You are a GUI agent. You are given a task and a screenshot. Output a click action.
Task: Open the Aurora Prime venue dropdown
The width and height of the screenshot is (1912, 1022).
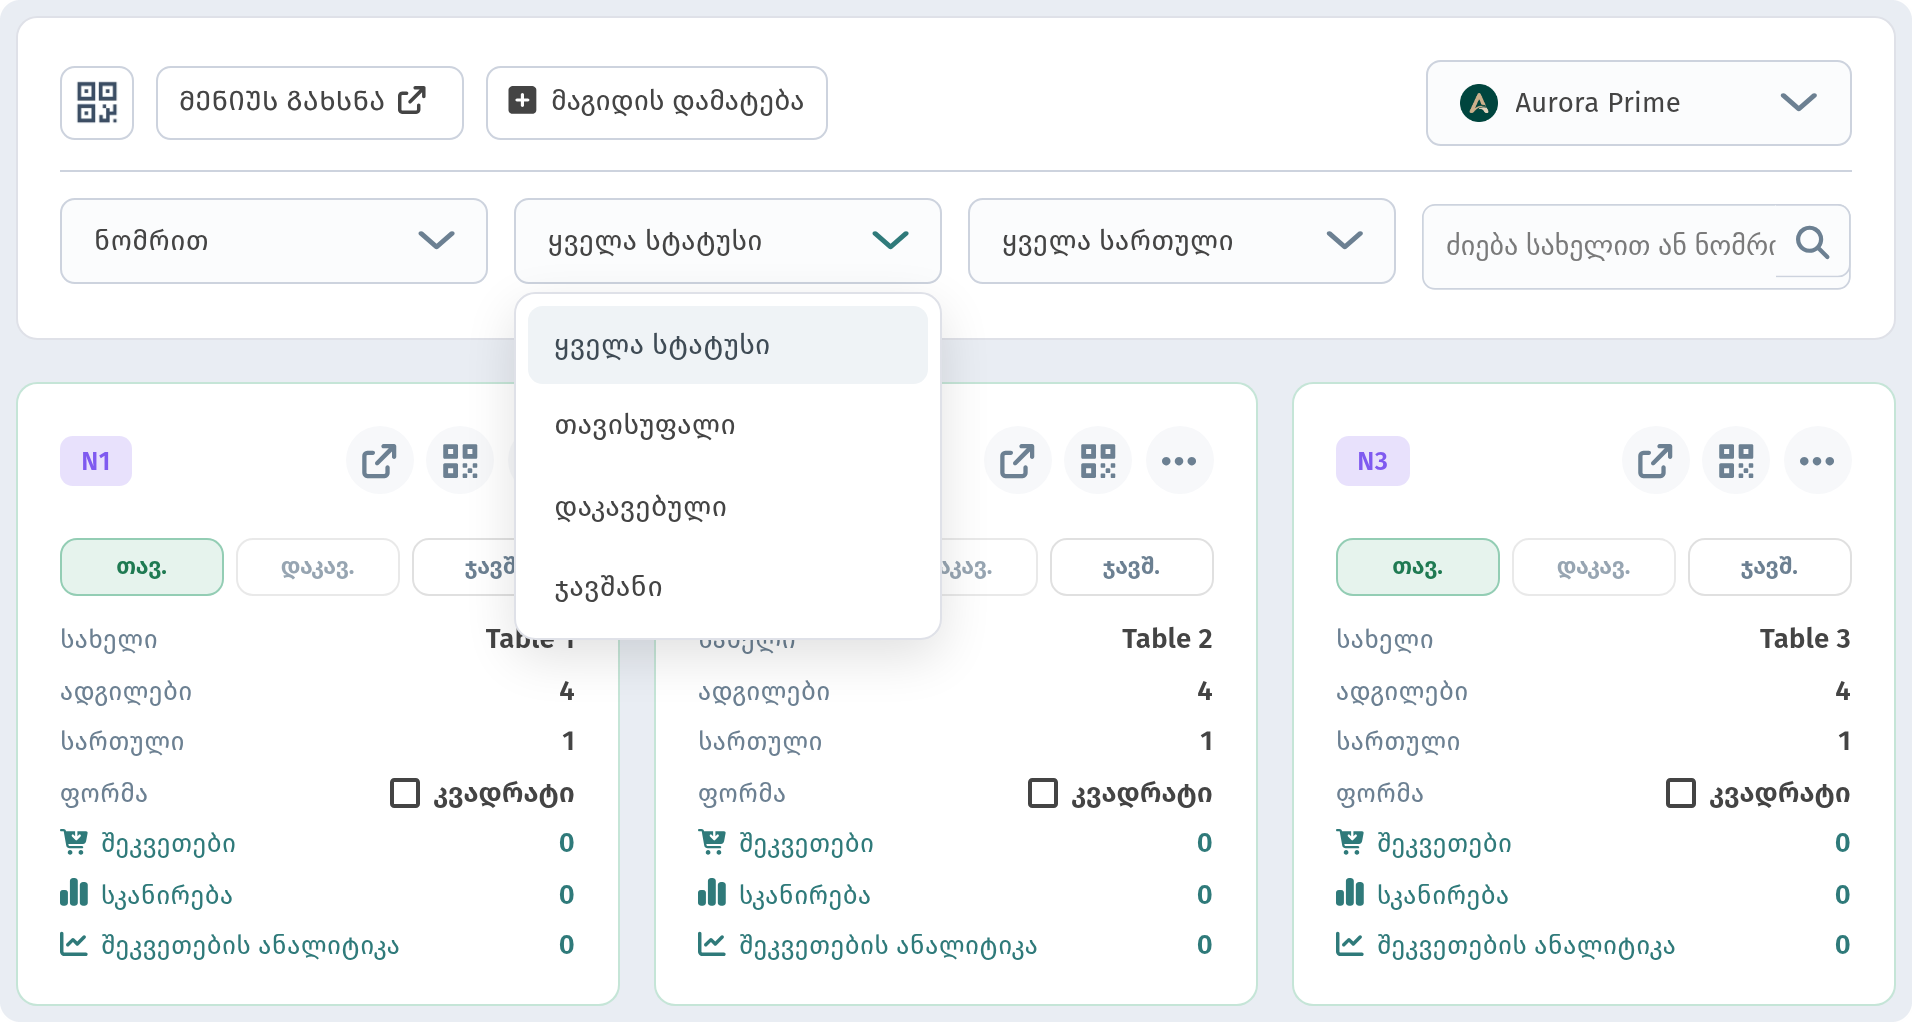point(1638,103)
